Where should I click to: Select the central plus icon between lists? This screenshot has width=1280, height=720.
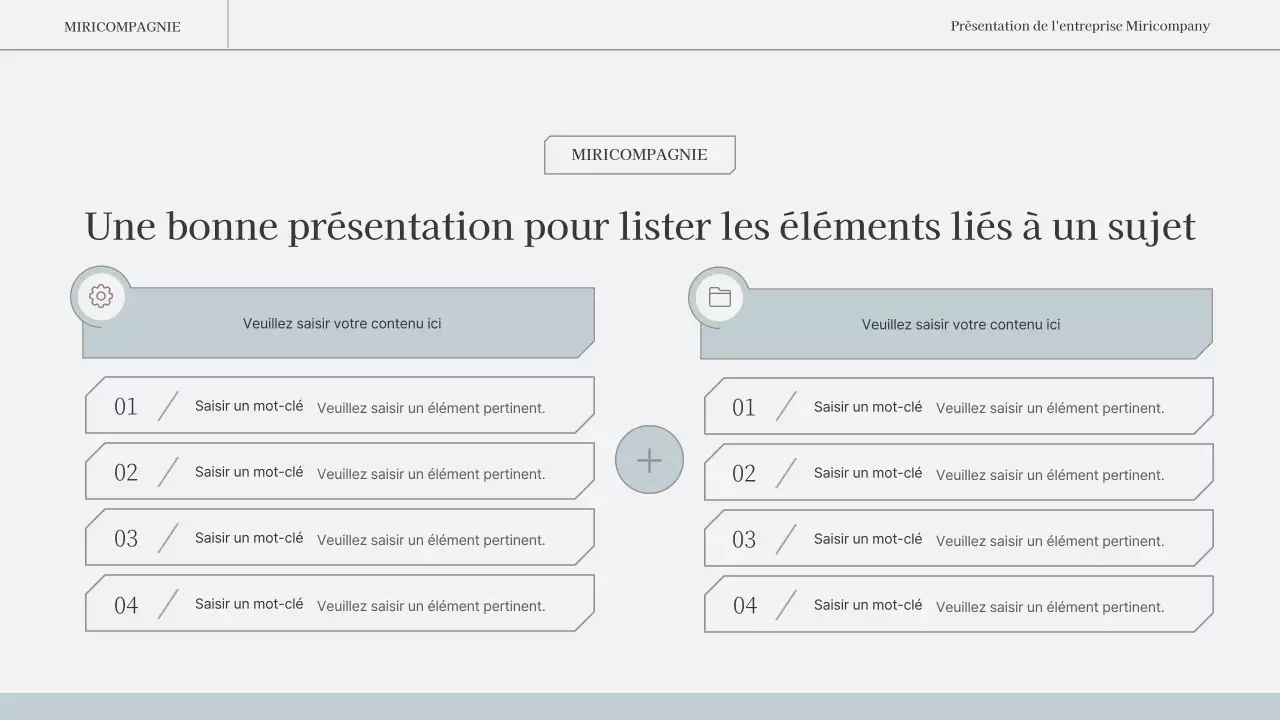pyautogui.click(x=649, y=459)
